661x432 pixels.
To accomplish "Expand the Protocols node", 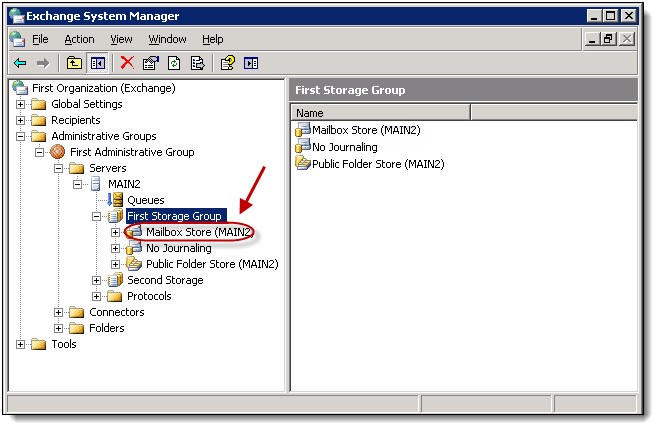I will (96, 296).
